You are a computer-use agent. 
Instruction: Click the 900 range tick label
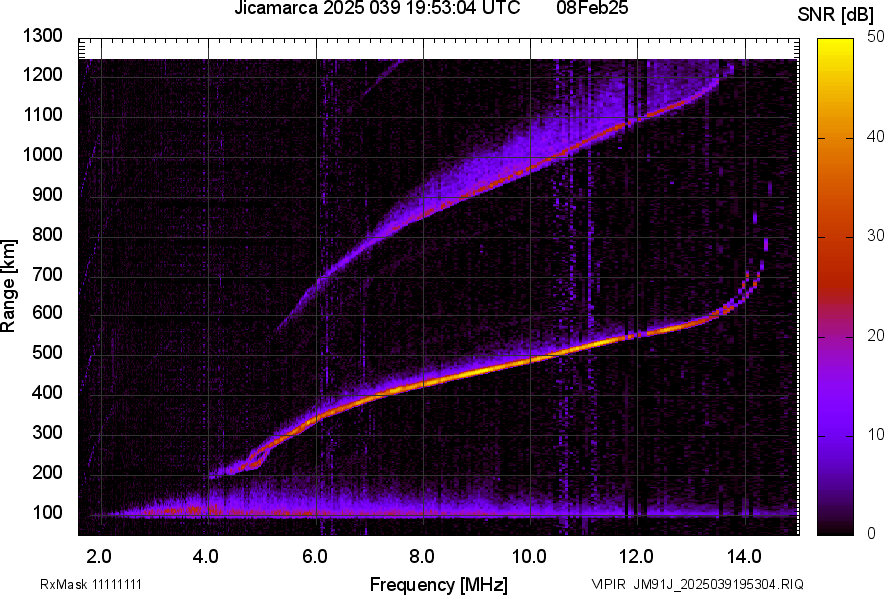coord(47,195)
